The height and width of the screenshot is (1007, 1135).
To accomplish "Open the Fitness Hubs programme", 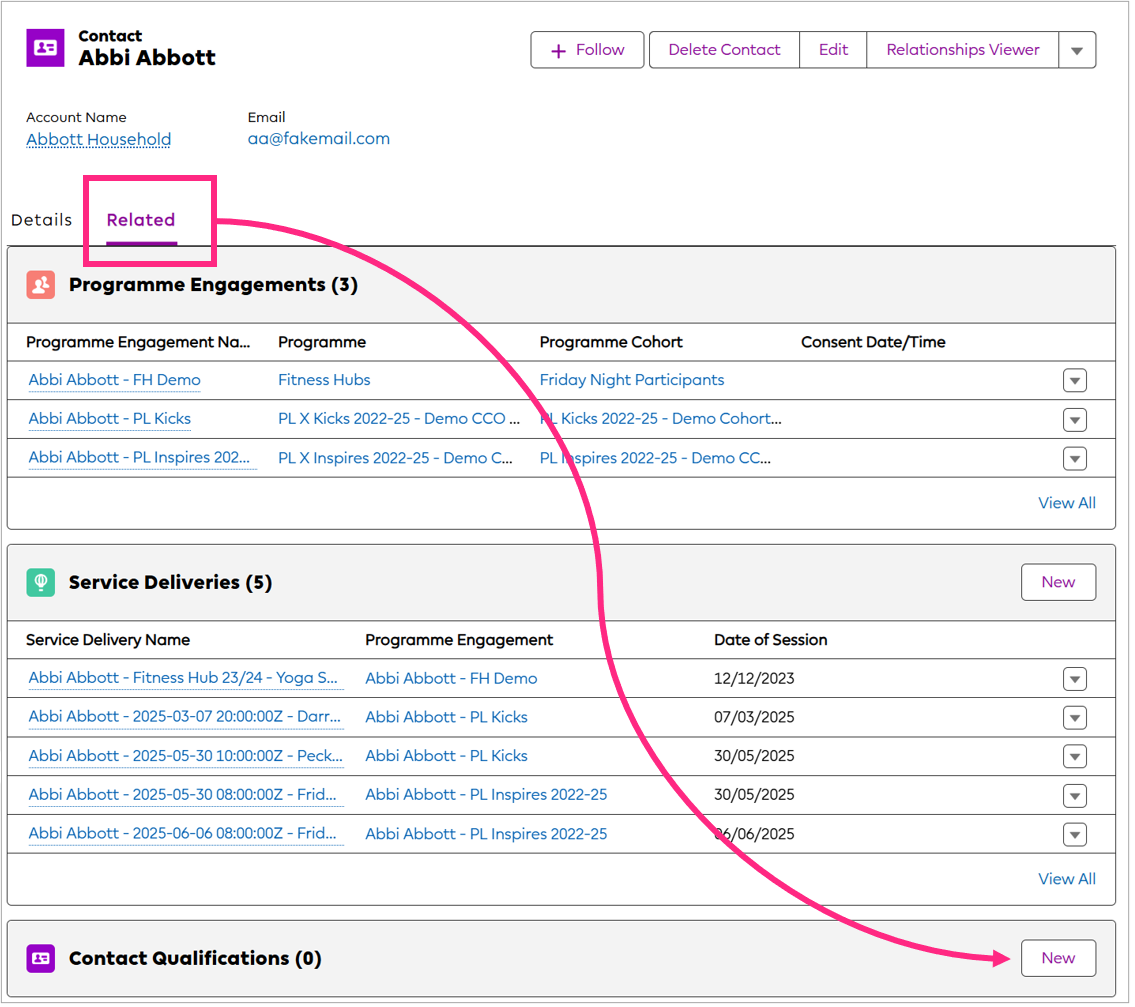I will [x=323, y=380].
